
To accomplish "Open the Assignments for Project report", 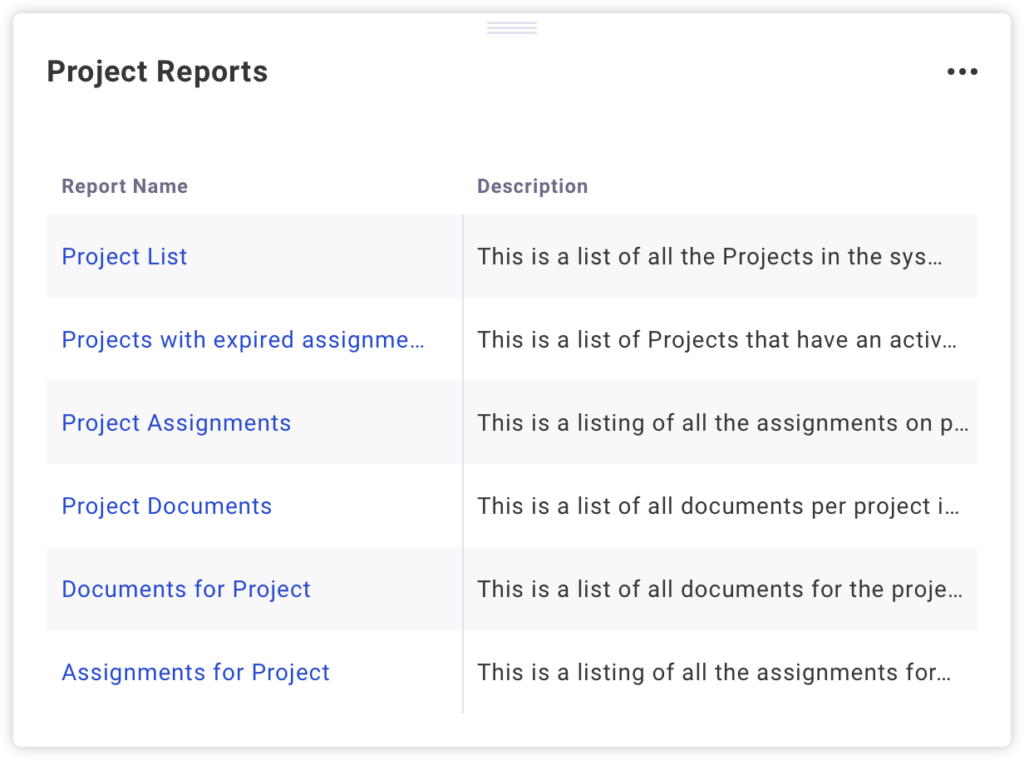I will [196, 672].
